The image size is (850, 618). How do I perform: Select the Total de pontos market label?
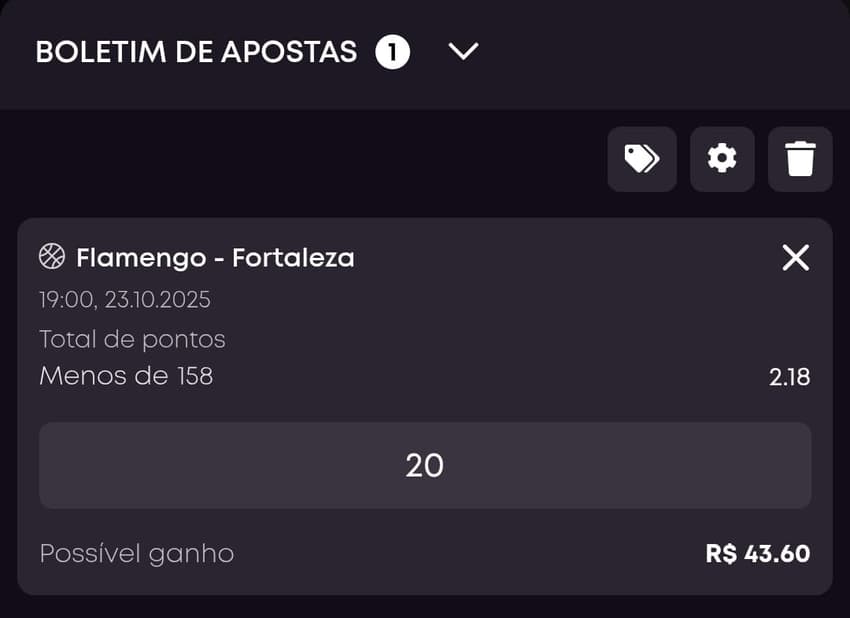point(131,339)
